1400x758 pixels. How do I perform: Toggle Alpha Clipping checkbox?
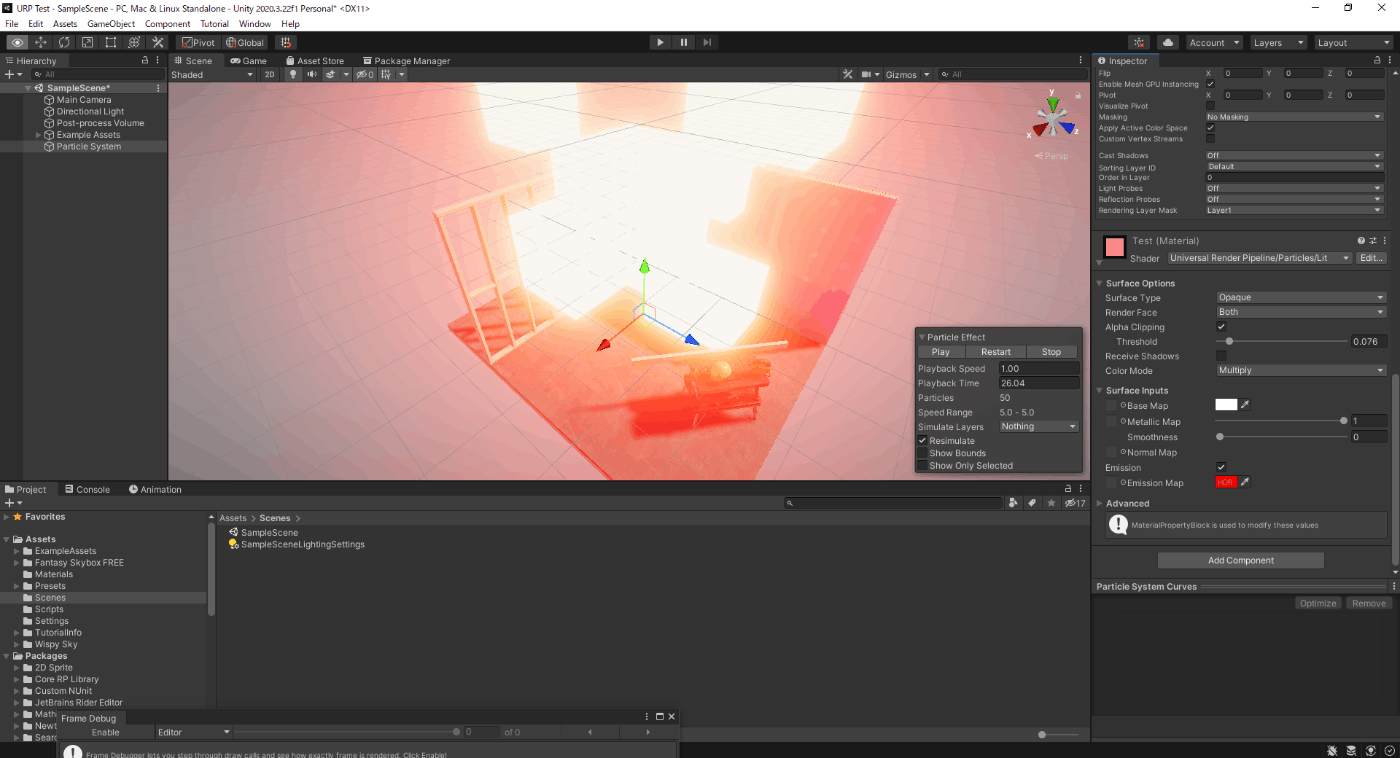pos(1221,327)
